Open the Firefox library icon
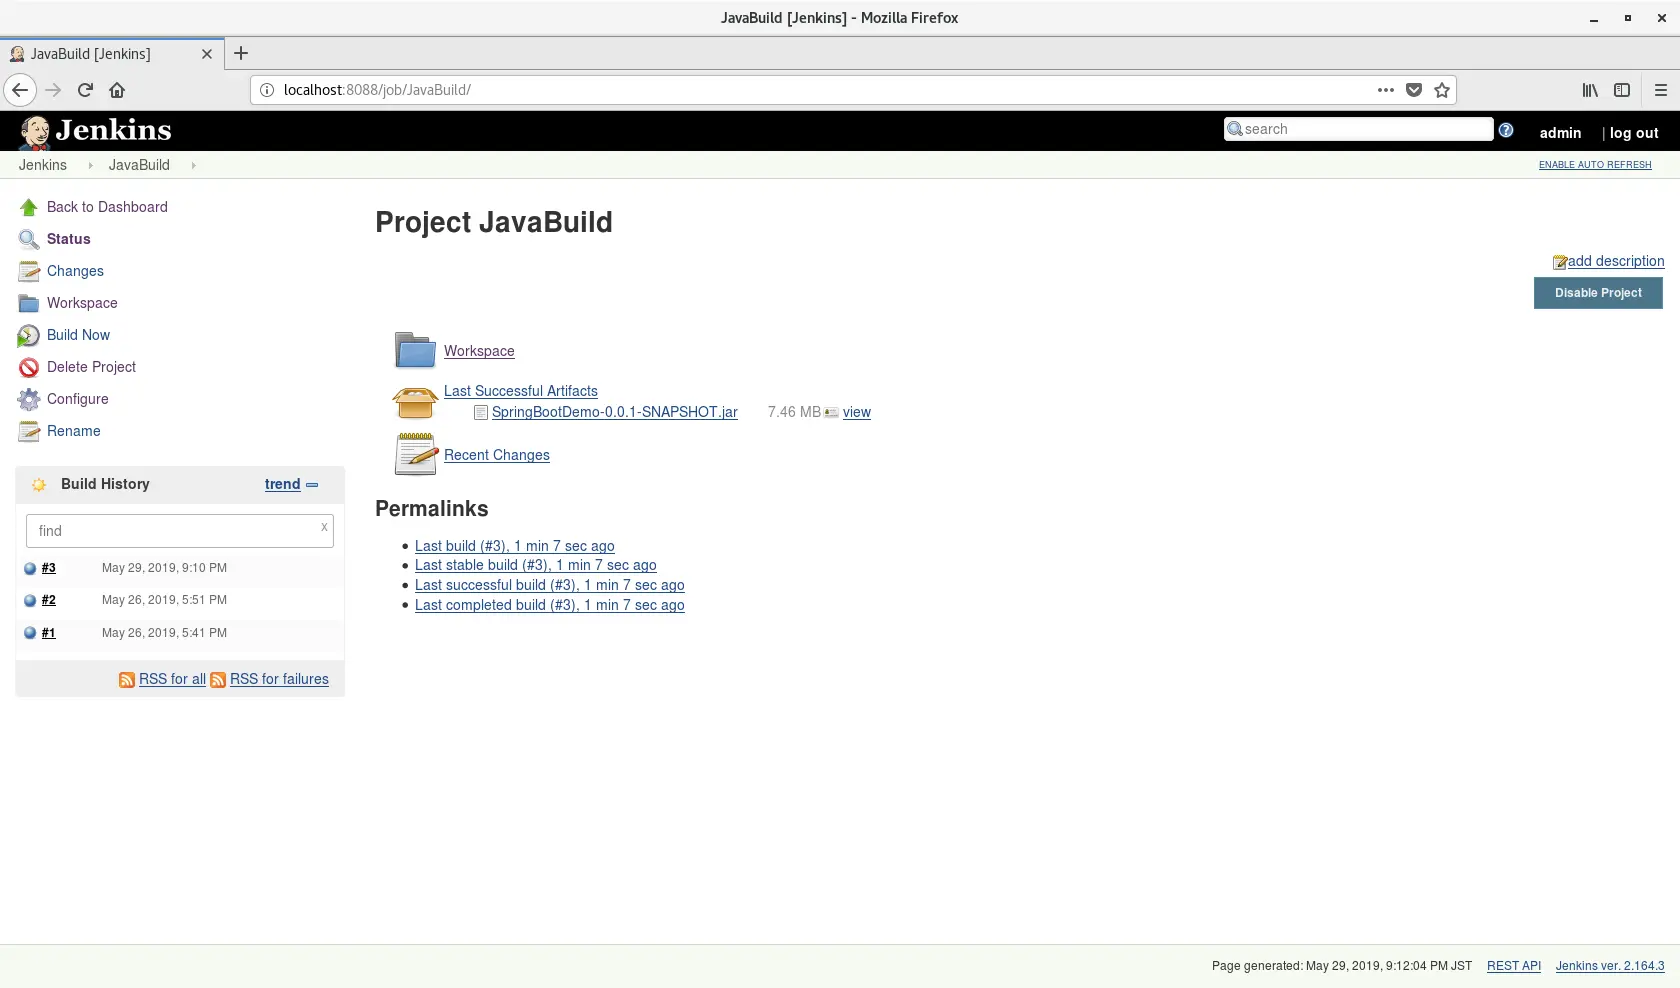The width and height of the screenshot is (1680, 988). pos(1590,90)
